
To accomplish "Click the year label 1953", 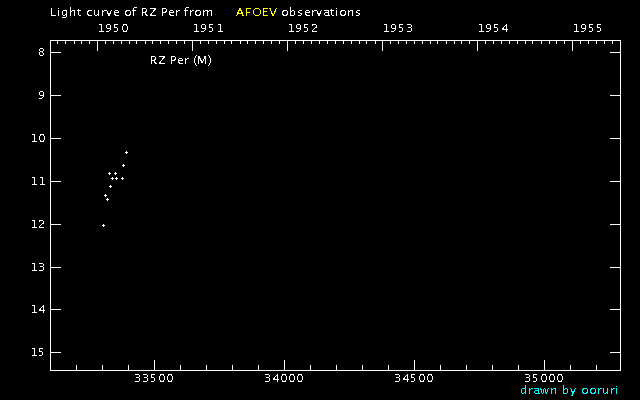I will coord(398,28).
